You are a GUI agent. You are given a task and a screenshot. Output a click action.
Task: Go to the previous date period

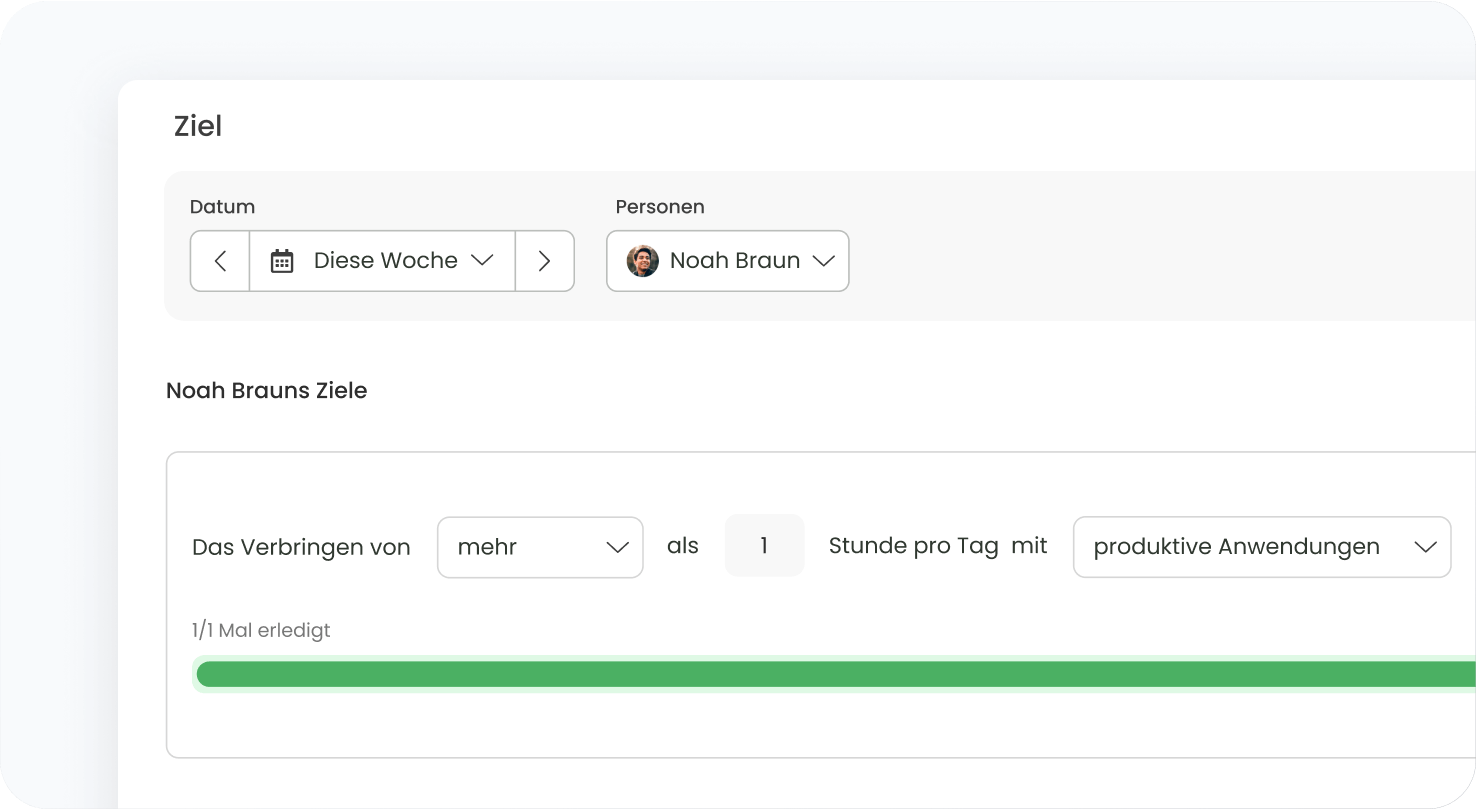[220, 261]
